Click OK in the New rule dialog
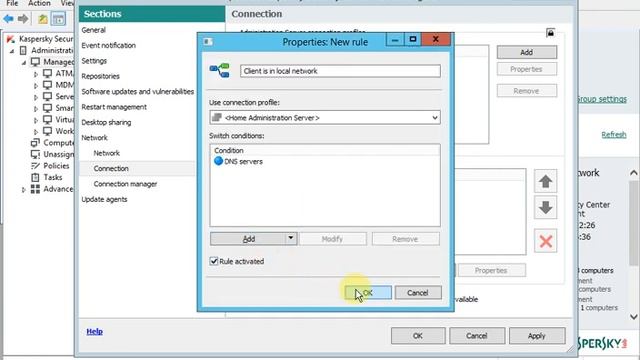Screen dimensions: 640x360 coord(368,293)
